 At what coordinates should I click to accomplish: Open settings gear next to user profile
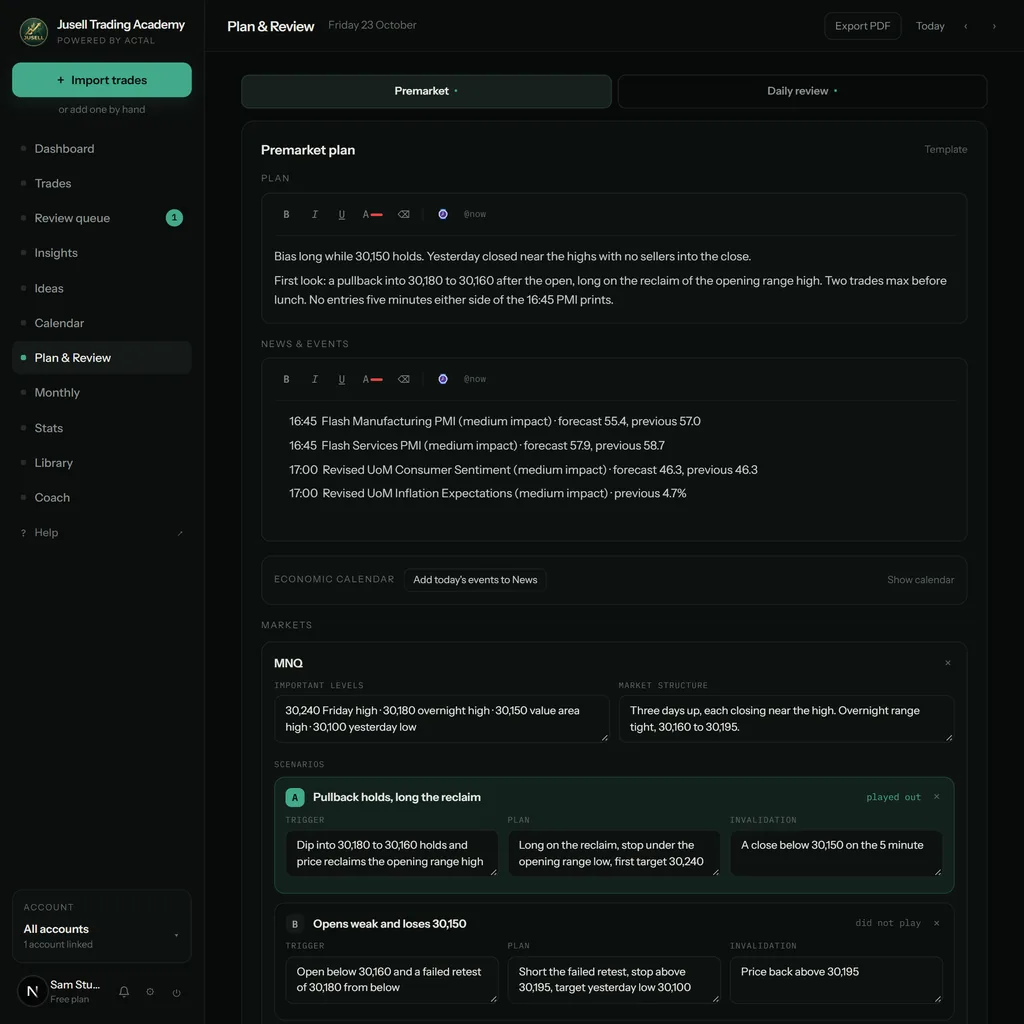(x=150, y=991)
